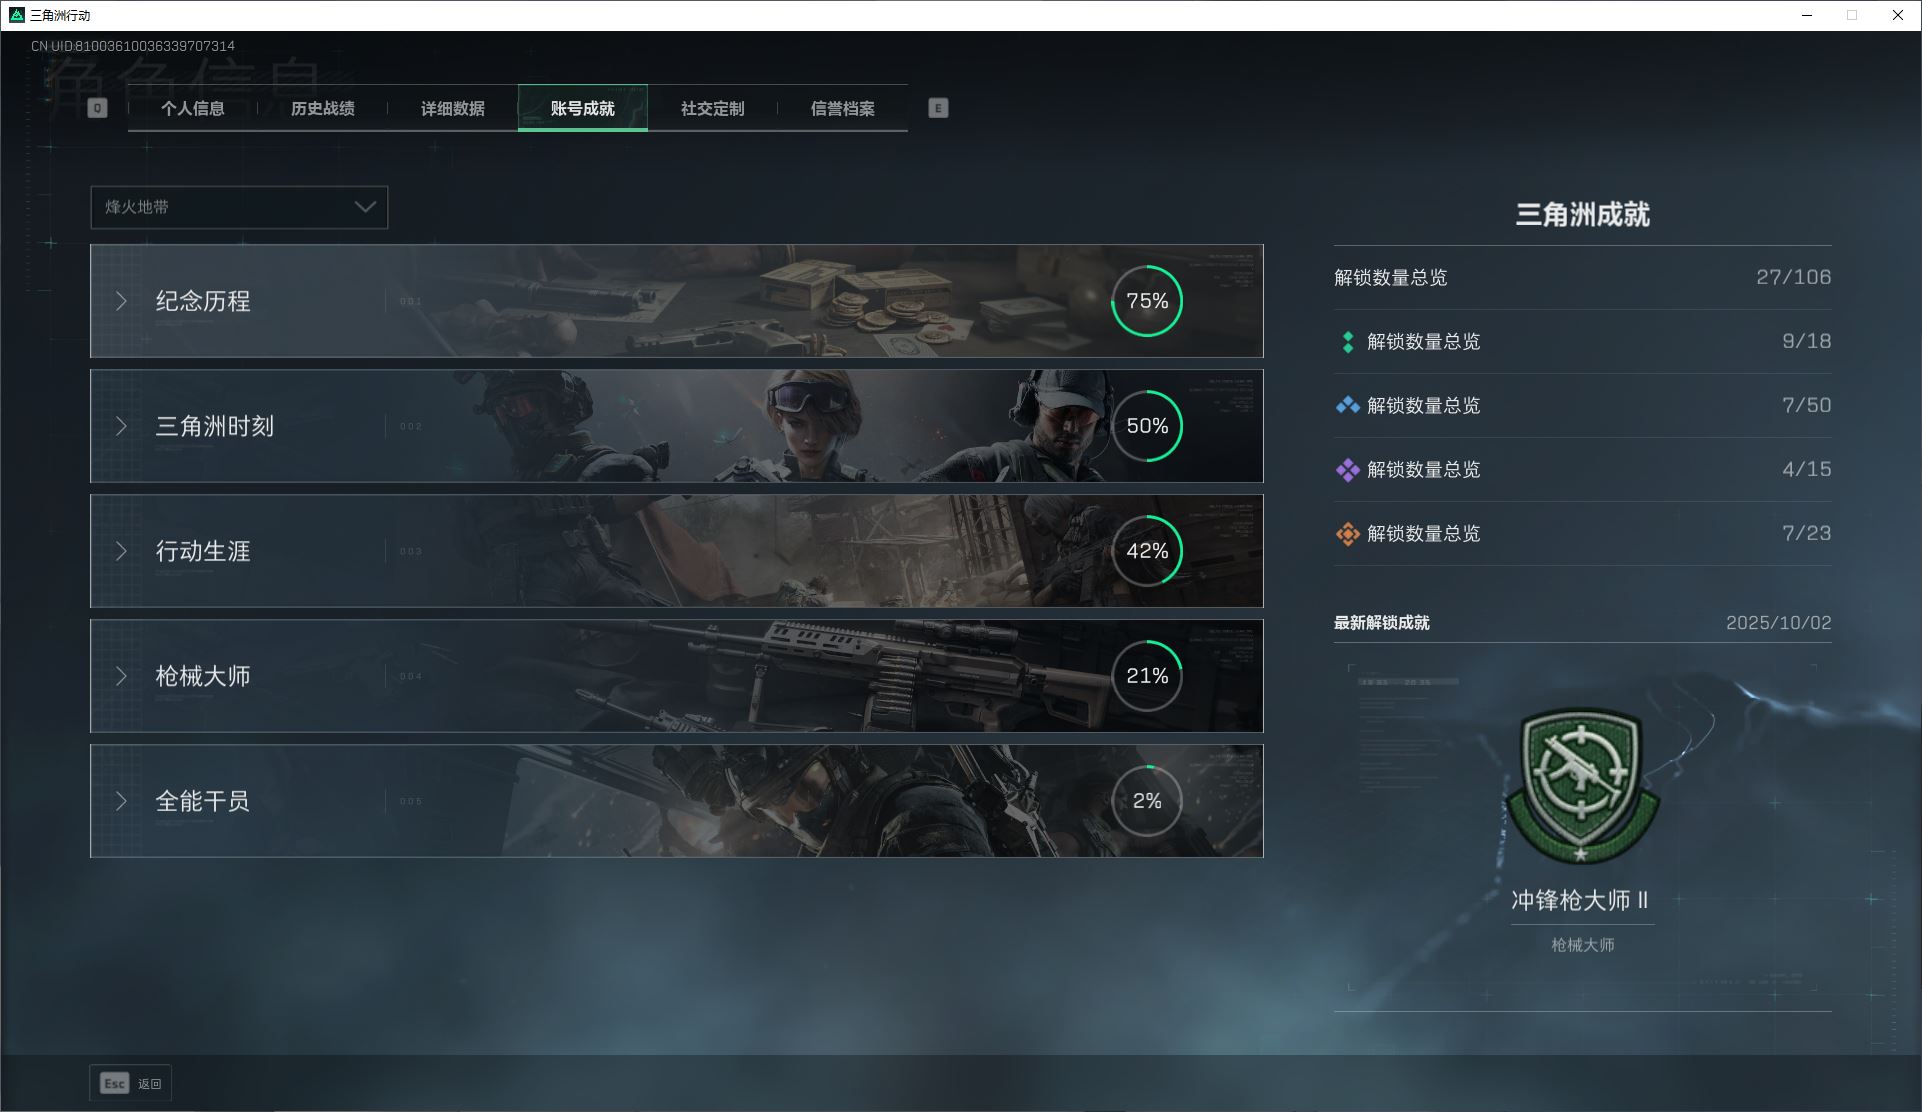Expand the 三角洲时刻 chevron arrow
The image size is (1922, 1112).
pyautogui.click(x=121, y=426)
